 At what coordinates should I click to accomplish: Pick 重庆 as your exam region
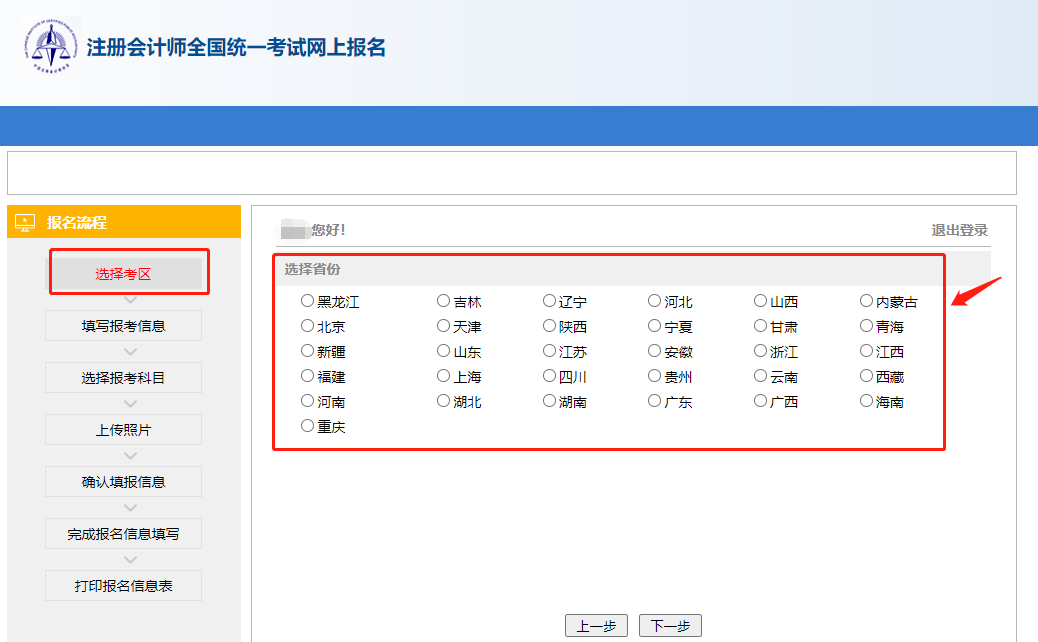point(306,425)
